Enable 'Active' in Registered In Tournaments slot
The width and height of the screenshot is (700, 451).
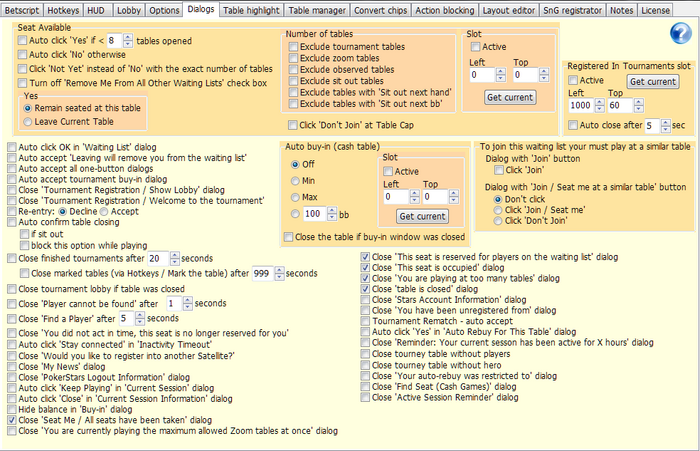(x=573, y=80)
